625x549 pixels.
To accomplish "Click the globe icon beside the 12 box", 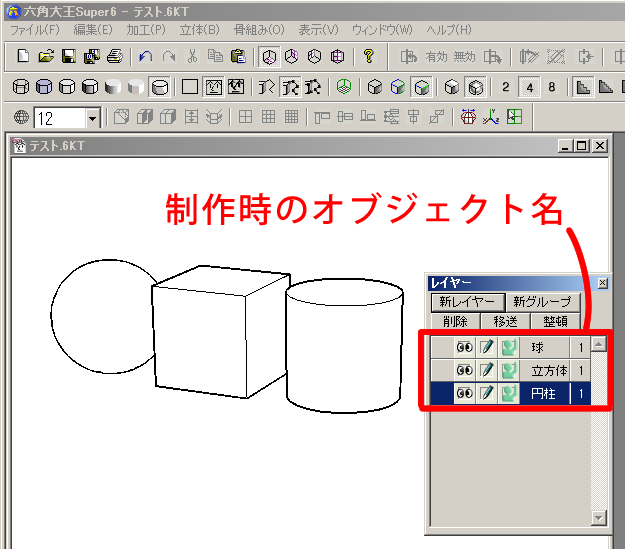I will point(21,118).
